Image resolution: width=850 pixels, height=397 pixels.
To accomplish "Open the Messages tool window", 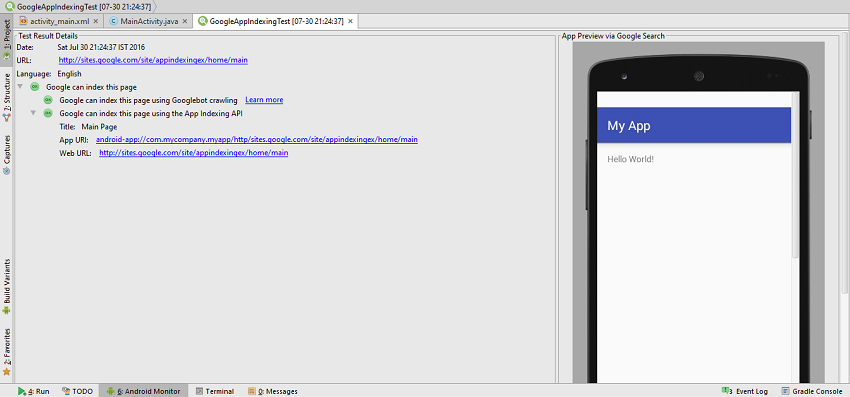I will [x=273, y=391].
